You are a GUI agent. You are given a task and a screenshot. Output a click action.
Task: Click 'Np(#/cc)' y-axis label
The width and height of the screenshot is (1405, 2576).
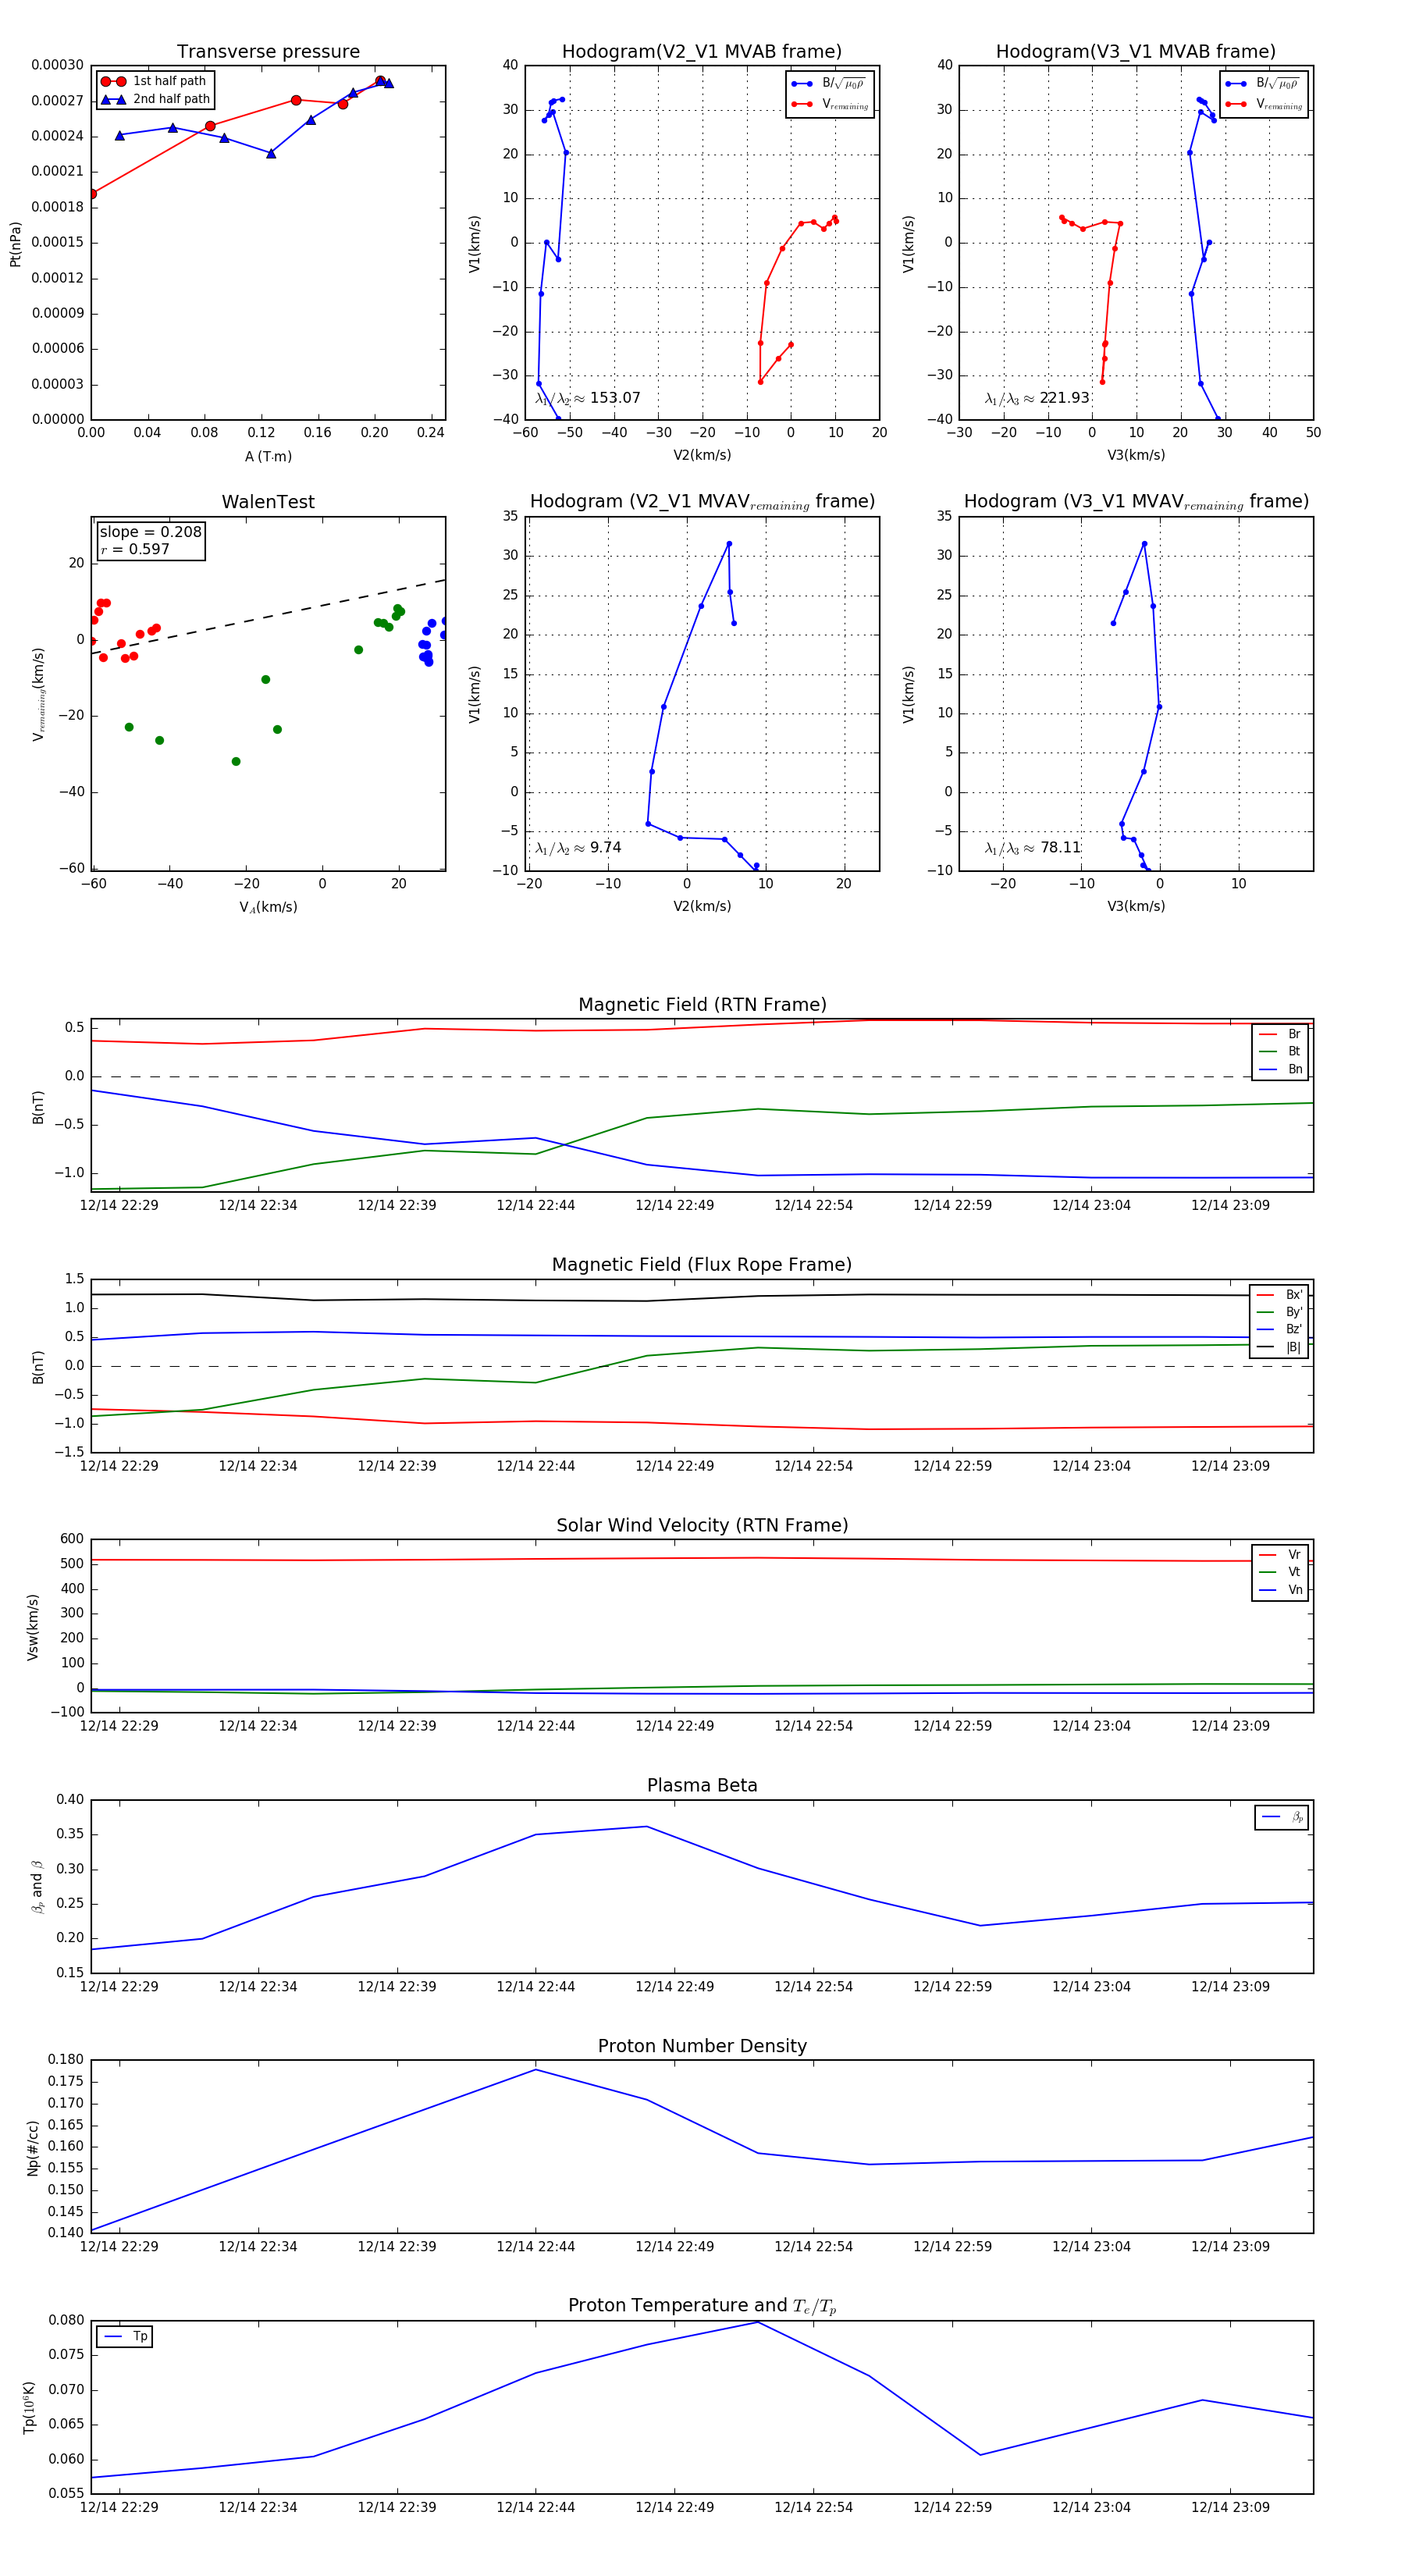coord(33,2147)
